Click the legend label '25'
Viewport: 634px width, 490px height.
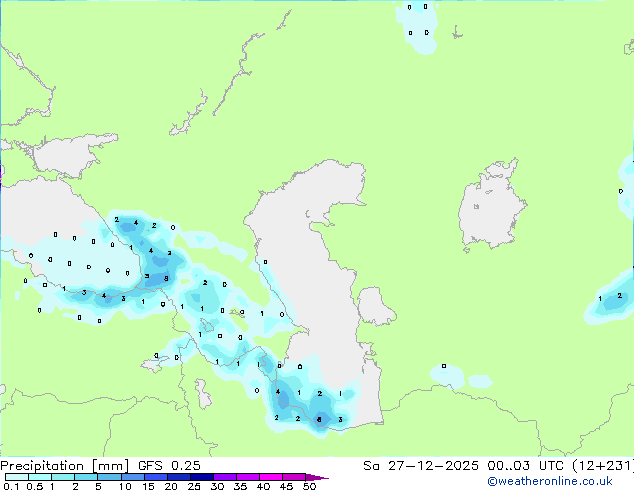pos(194,486)
